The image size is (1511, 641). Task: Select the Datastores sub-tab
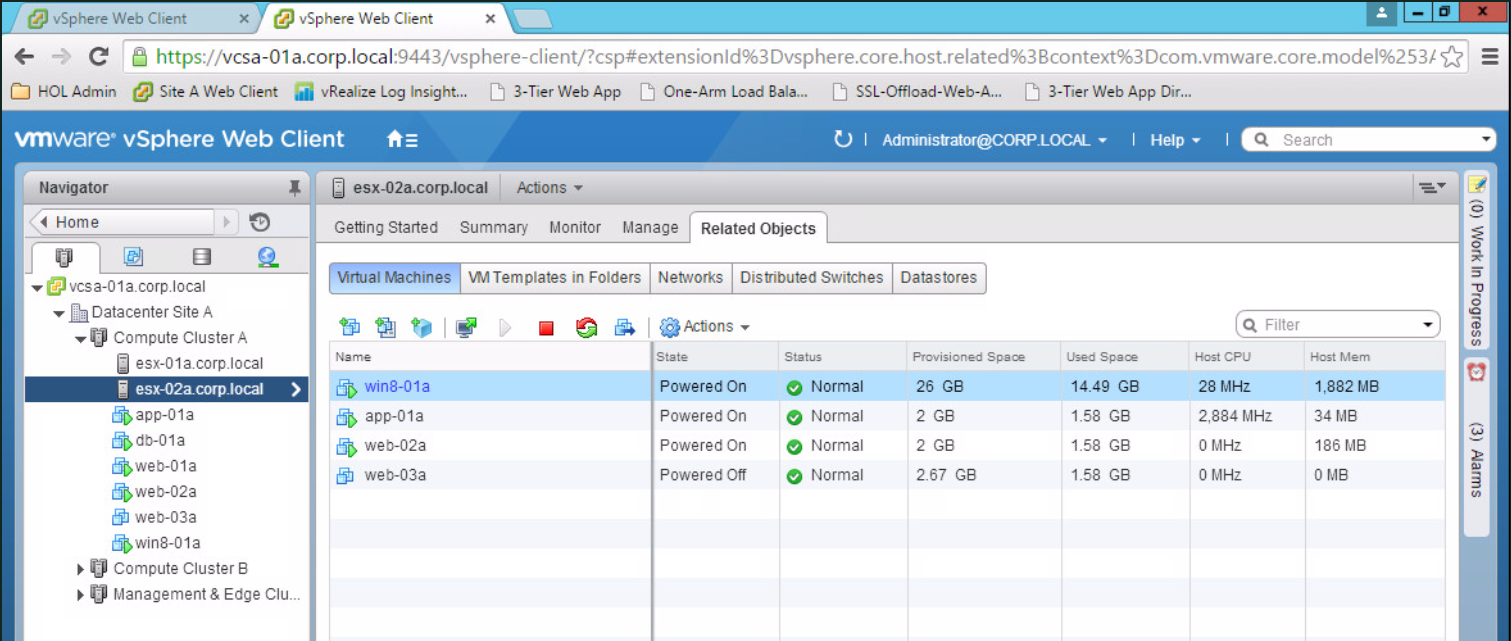(x=939, y=278)
